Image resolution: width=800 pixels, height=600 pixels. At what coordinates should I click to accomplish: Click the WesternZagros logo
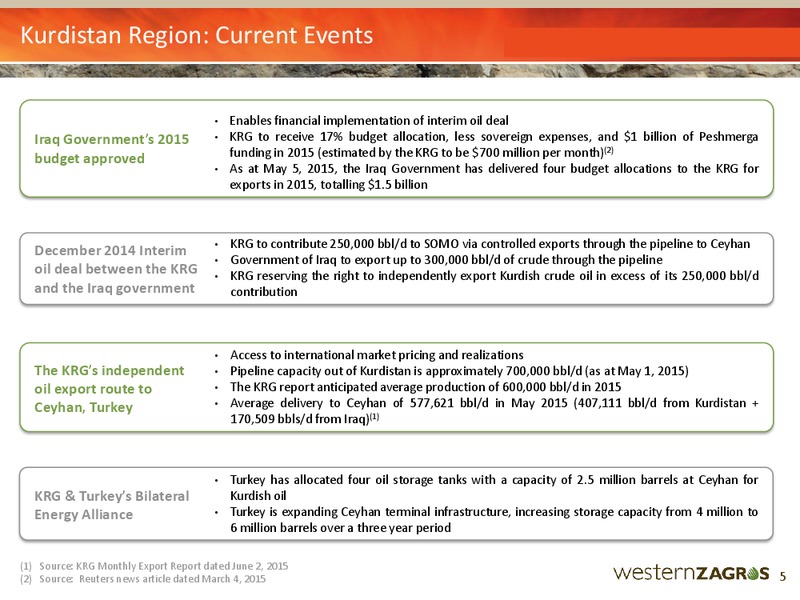(691, 573)
